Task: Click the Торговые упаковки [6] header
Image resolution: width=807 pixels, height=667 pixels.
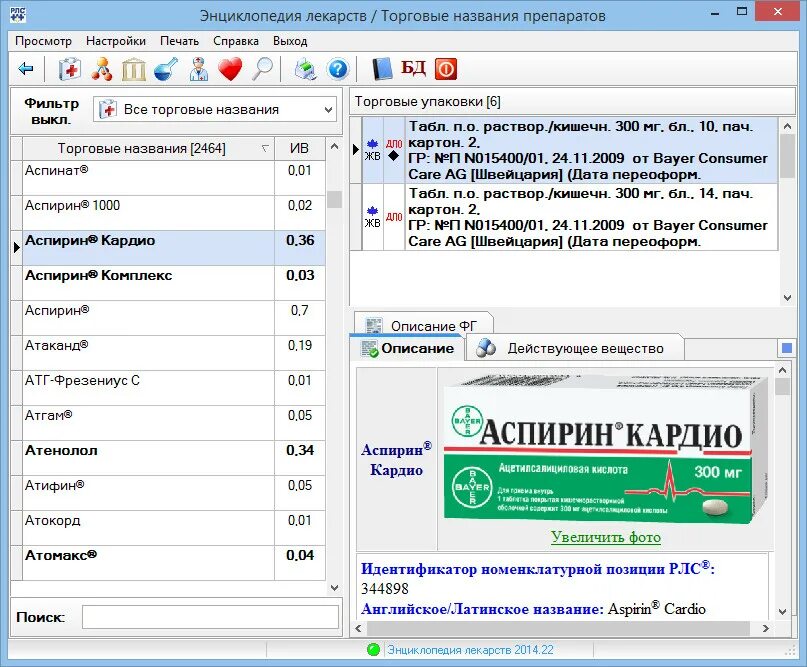Action: (x=572, y=101)
